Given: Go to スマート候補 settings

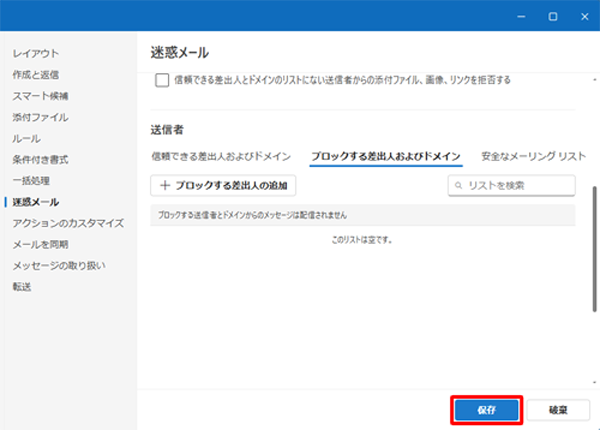Looking at the screenshot, I should 40,96.
